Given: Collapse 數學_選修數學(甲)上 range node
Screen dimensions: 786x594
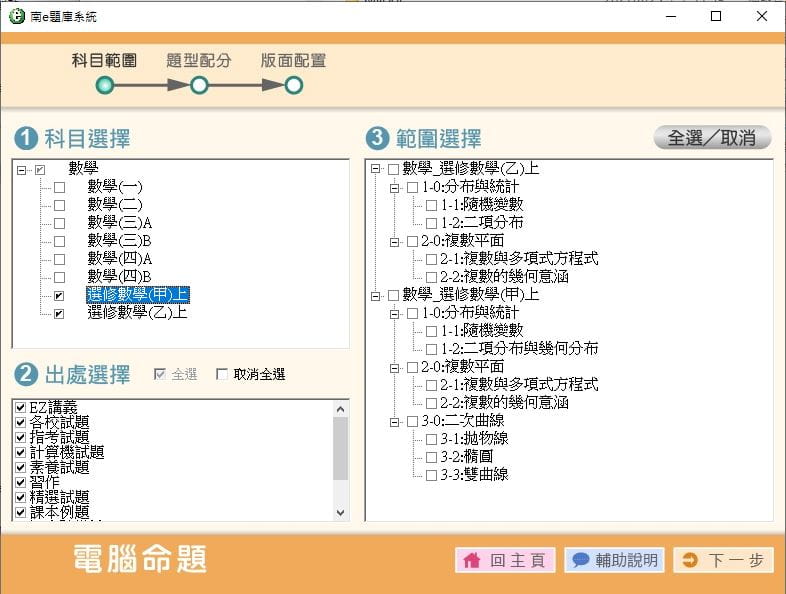Looking at the screenshot, I should pos(375,296).
